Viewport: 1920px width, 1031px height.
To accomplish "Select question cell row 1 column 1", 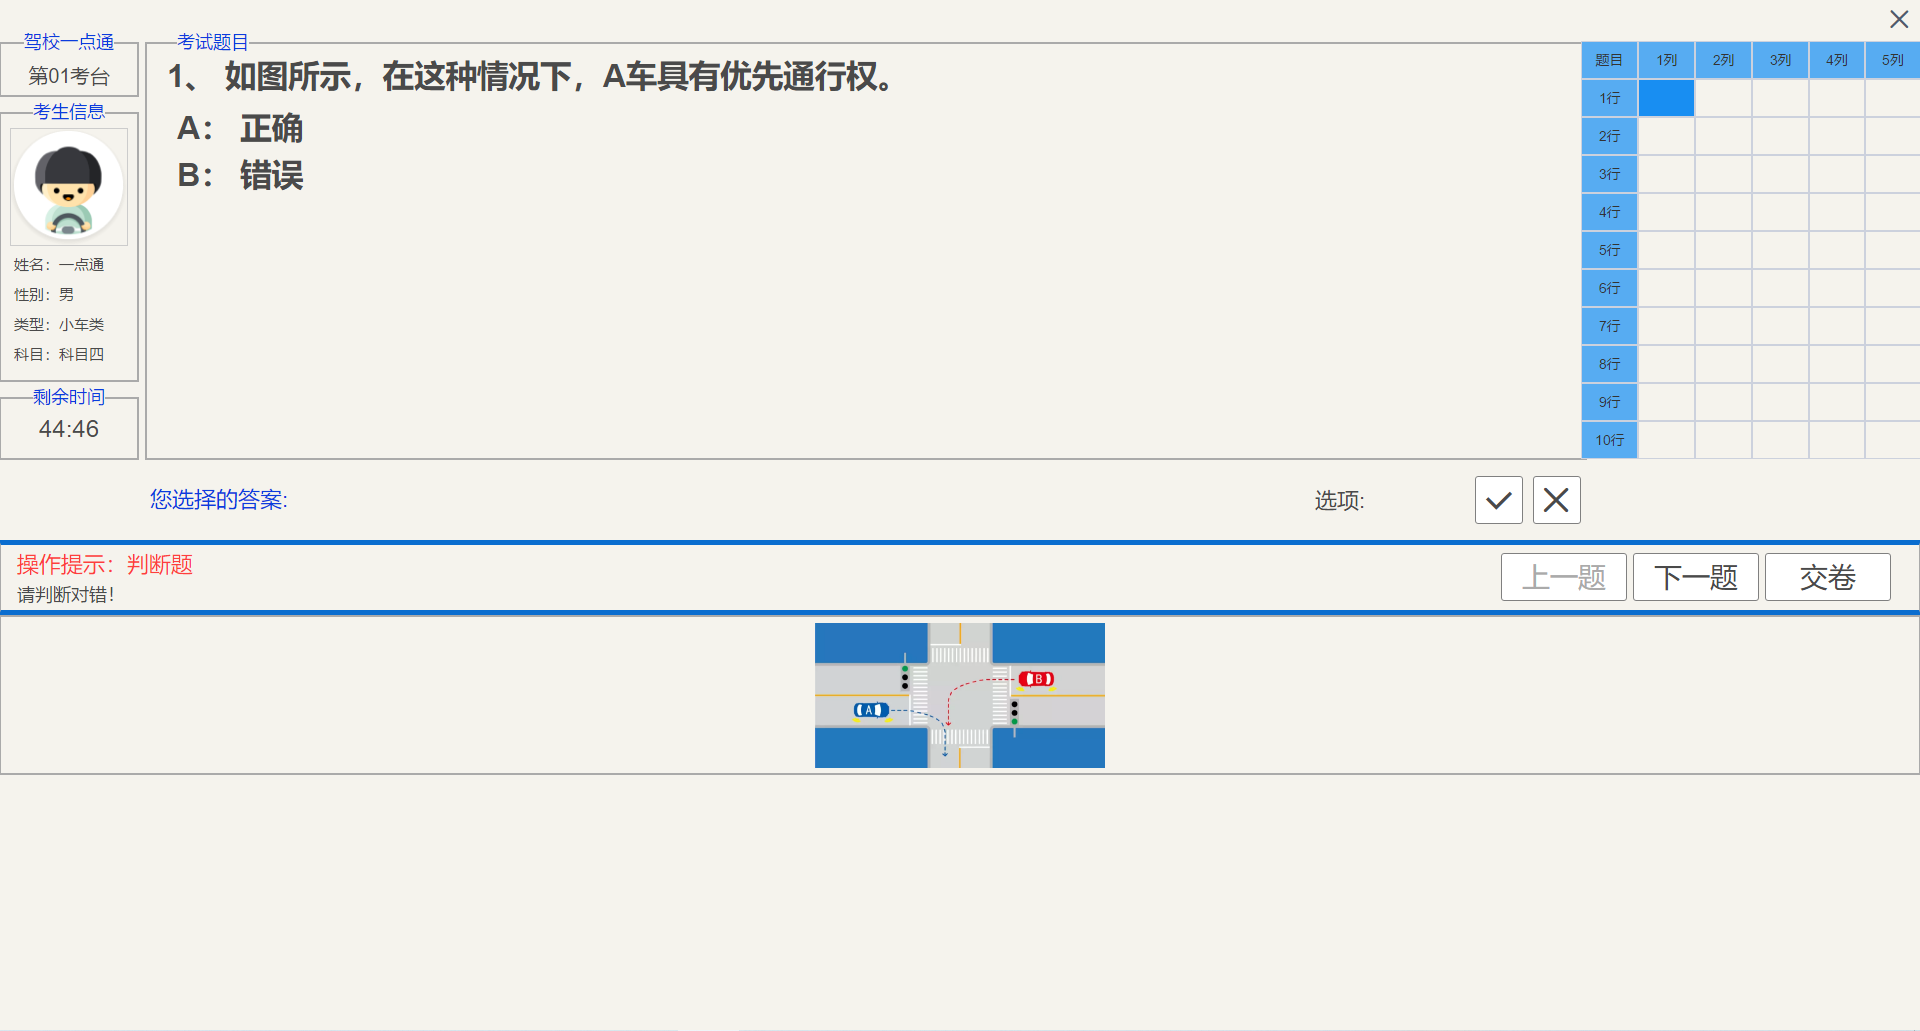I will 1666,98.
